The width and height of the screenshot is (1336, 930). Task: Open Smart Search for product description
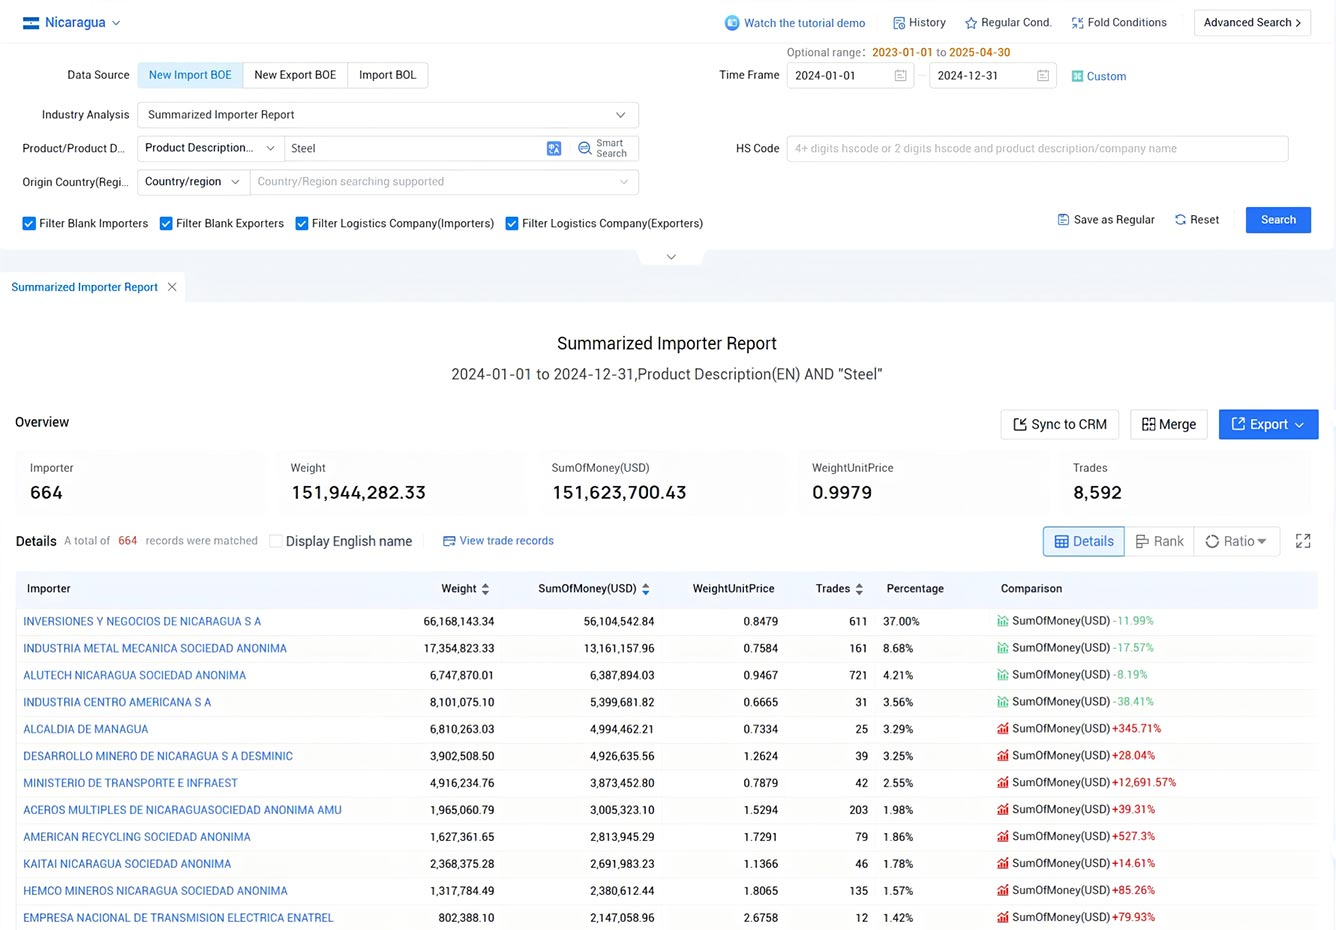tap(603, 148)
